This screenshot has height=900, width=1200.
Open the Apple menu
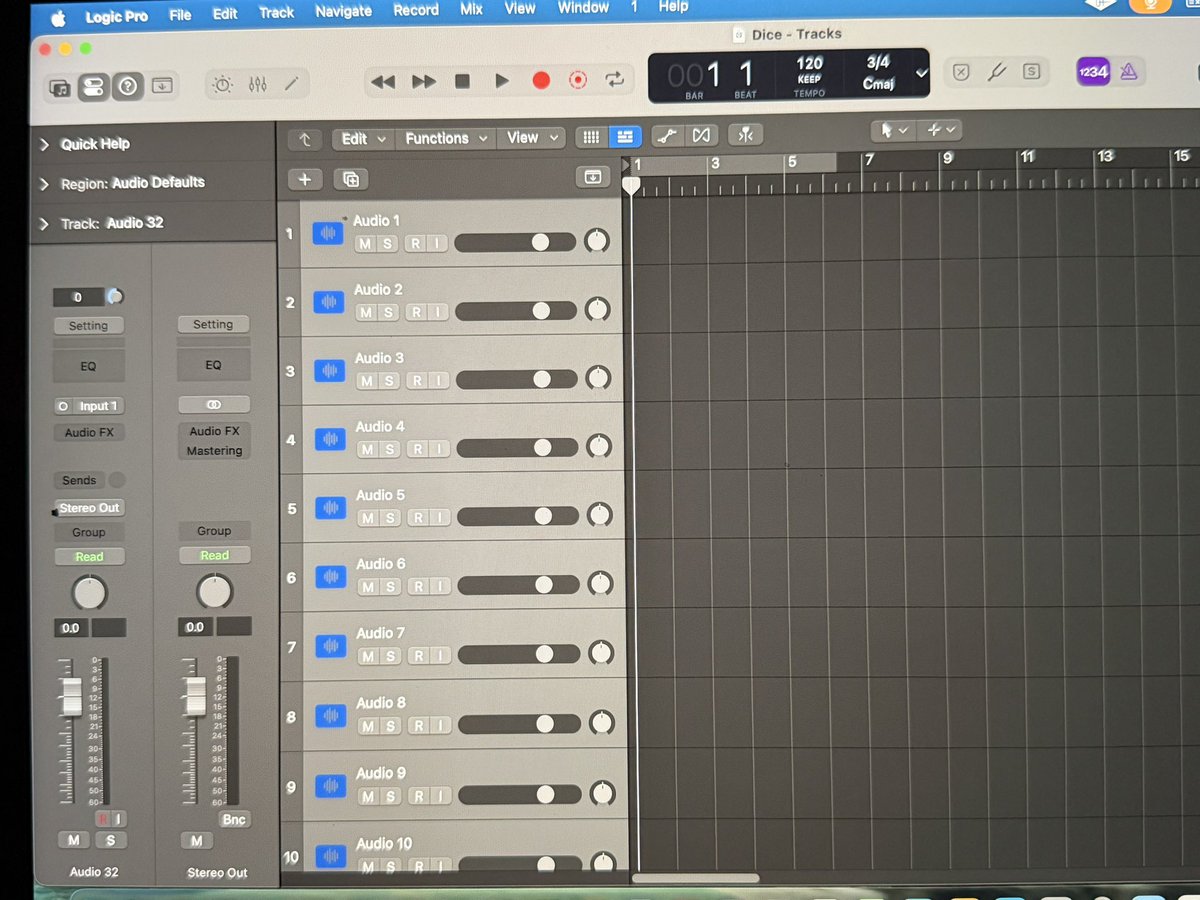(57, 18)
